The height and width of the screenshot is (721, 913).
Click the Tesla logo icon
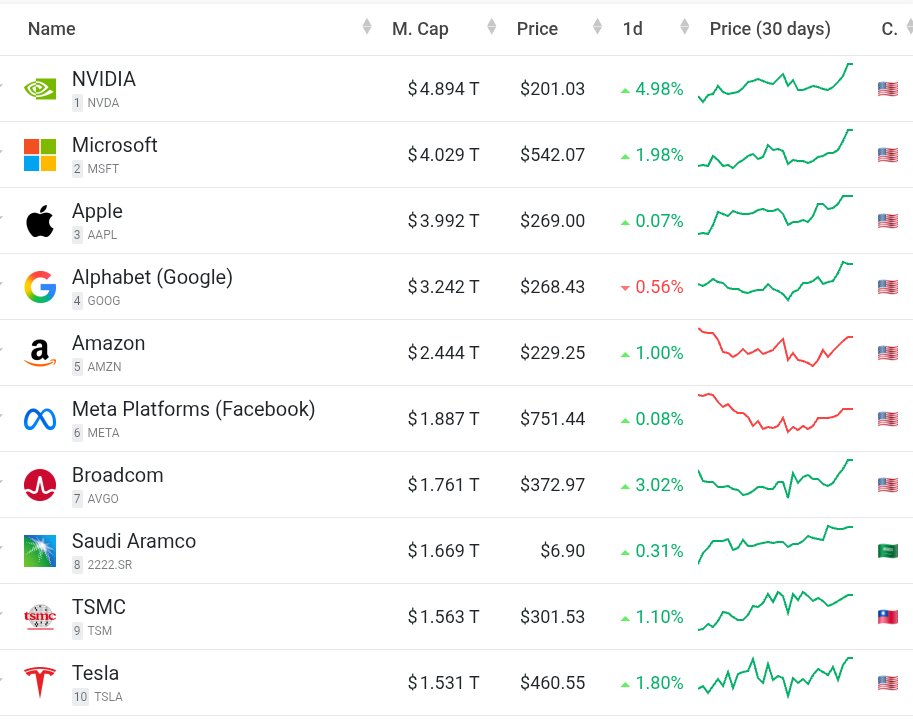40,683
